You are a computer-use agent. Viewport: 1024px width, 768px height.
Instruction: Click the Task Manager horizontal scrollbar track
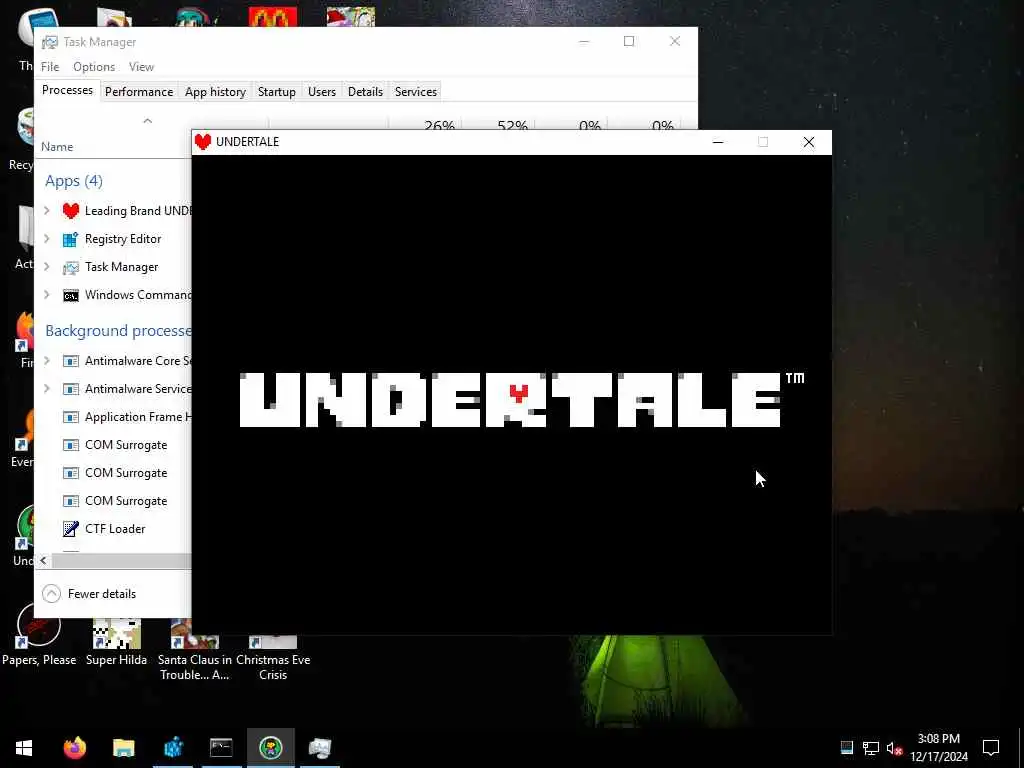coord(121,560)
